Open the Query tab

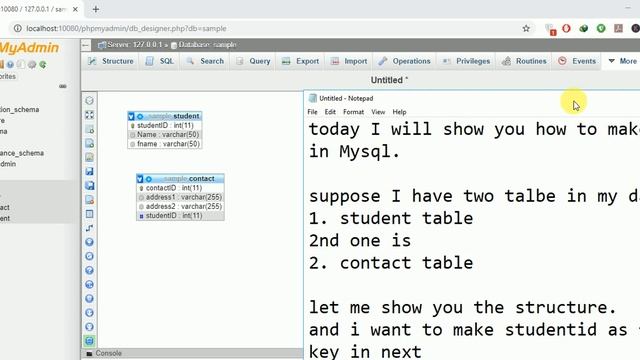(x=253, y=61)
